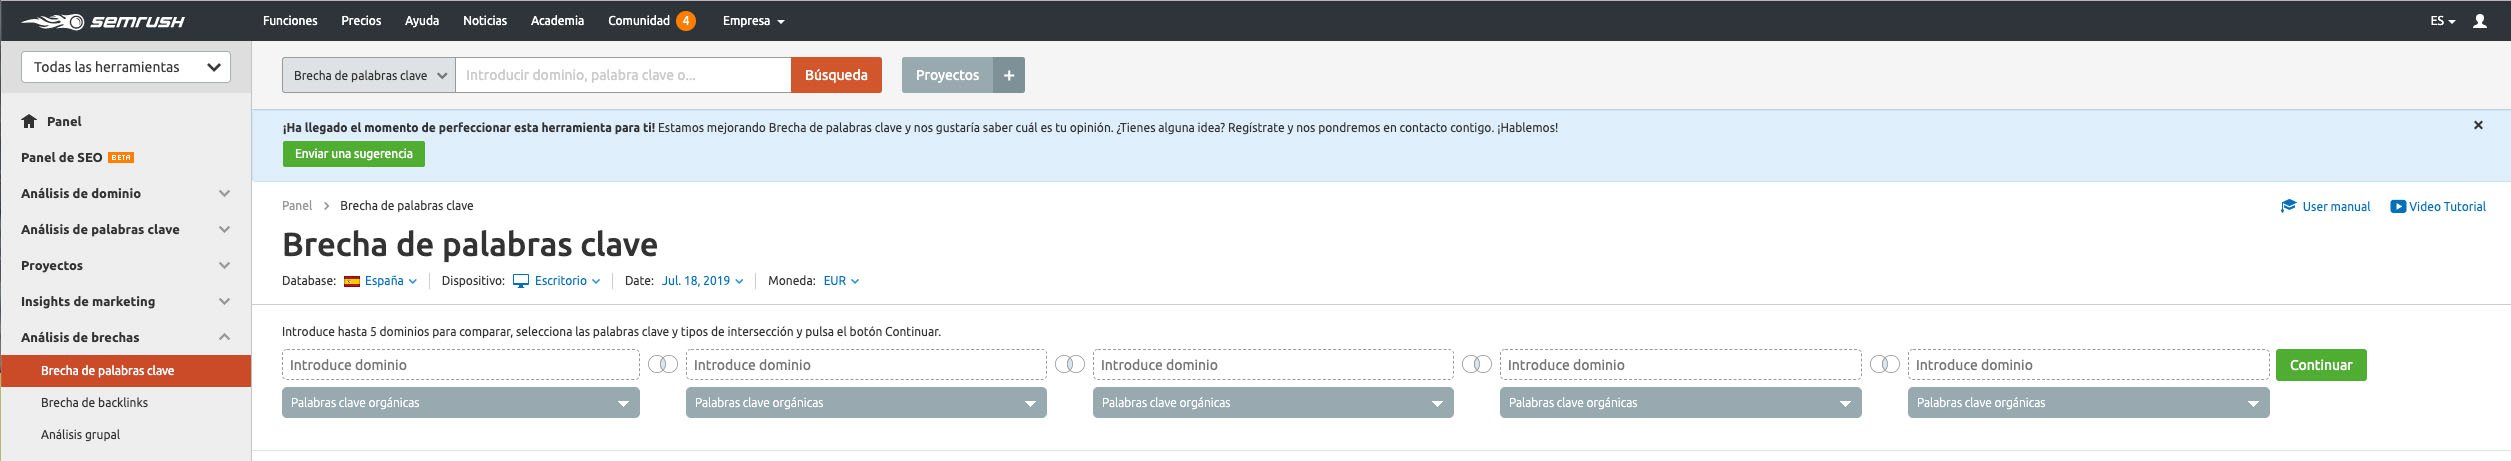Click the Panel breadcrumb link
Screen dimensions: 2511x461
297,206
